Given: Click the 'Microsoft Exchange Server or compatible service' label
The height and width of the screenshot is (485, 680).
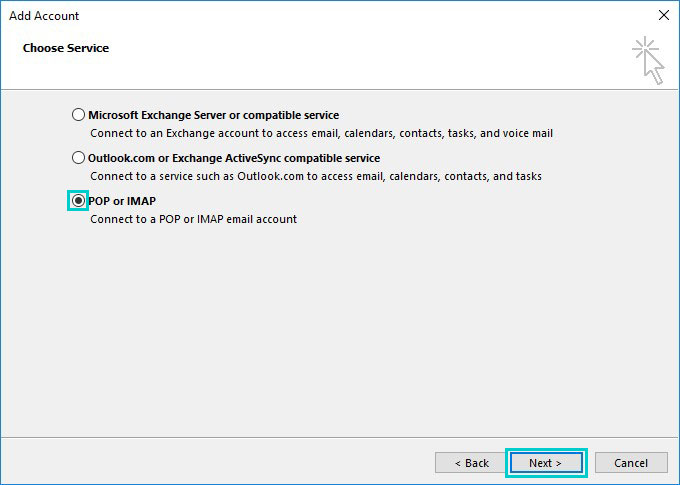Looking at the screenshot, I should coord(214,115).
